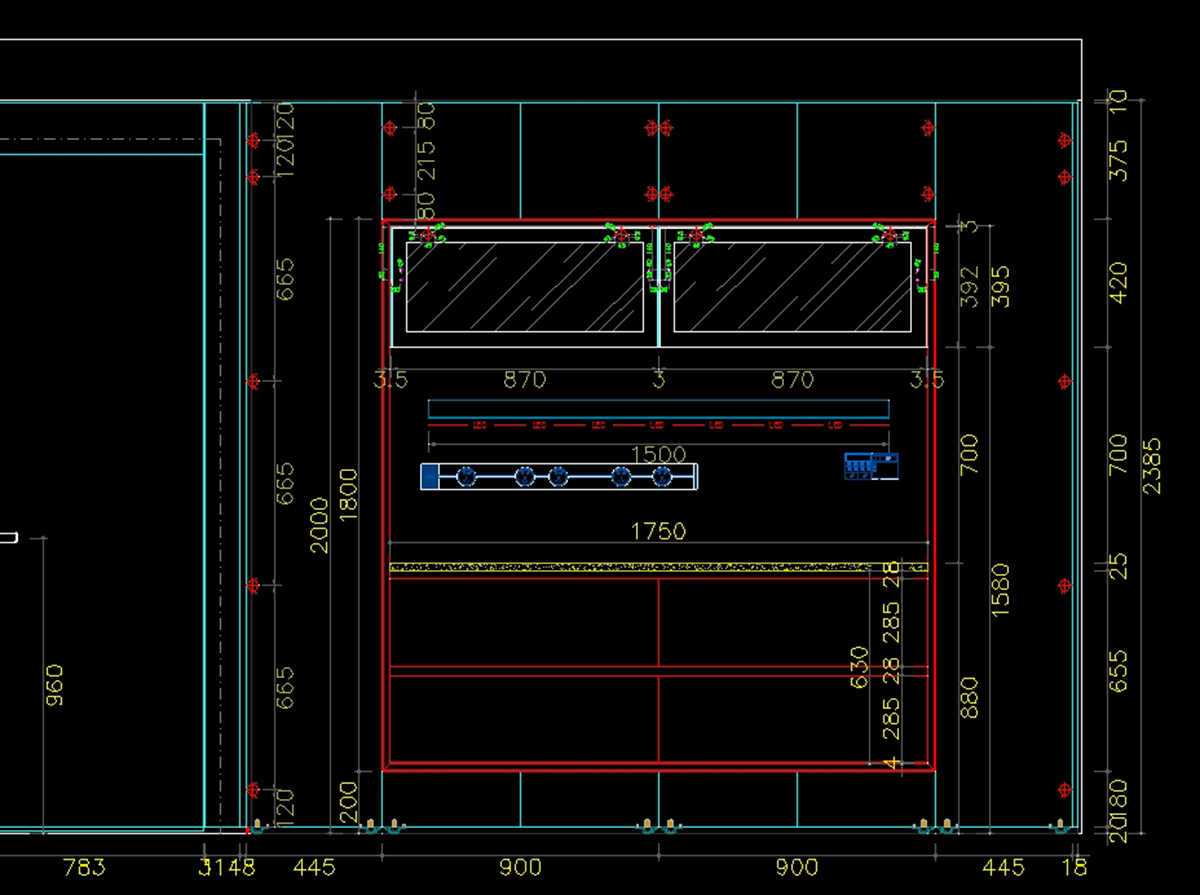Screen dimensions: 1200x895
Task: Click the 1750 dimension label
Action: [x=658, y=531]
